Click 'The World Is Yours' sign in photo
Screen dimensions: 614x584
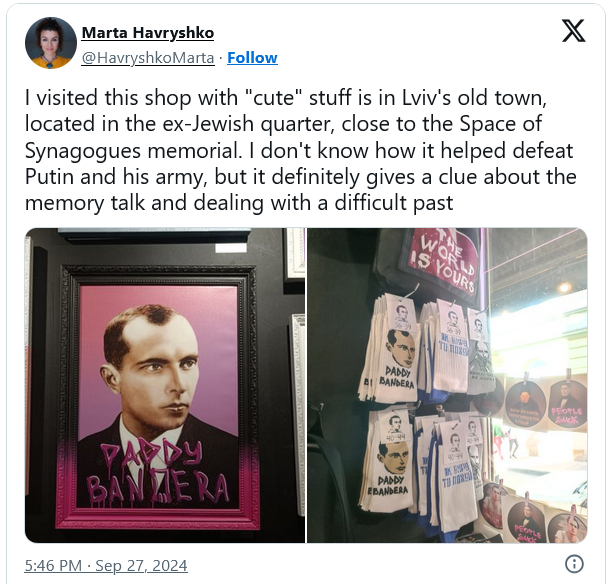pyautogui.click(x=442, y=263)
